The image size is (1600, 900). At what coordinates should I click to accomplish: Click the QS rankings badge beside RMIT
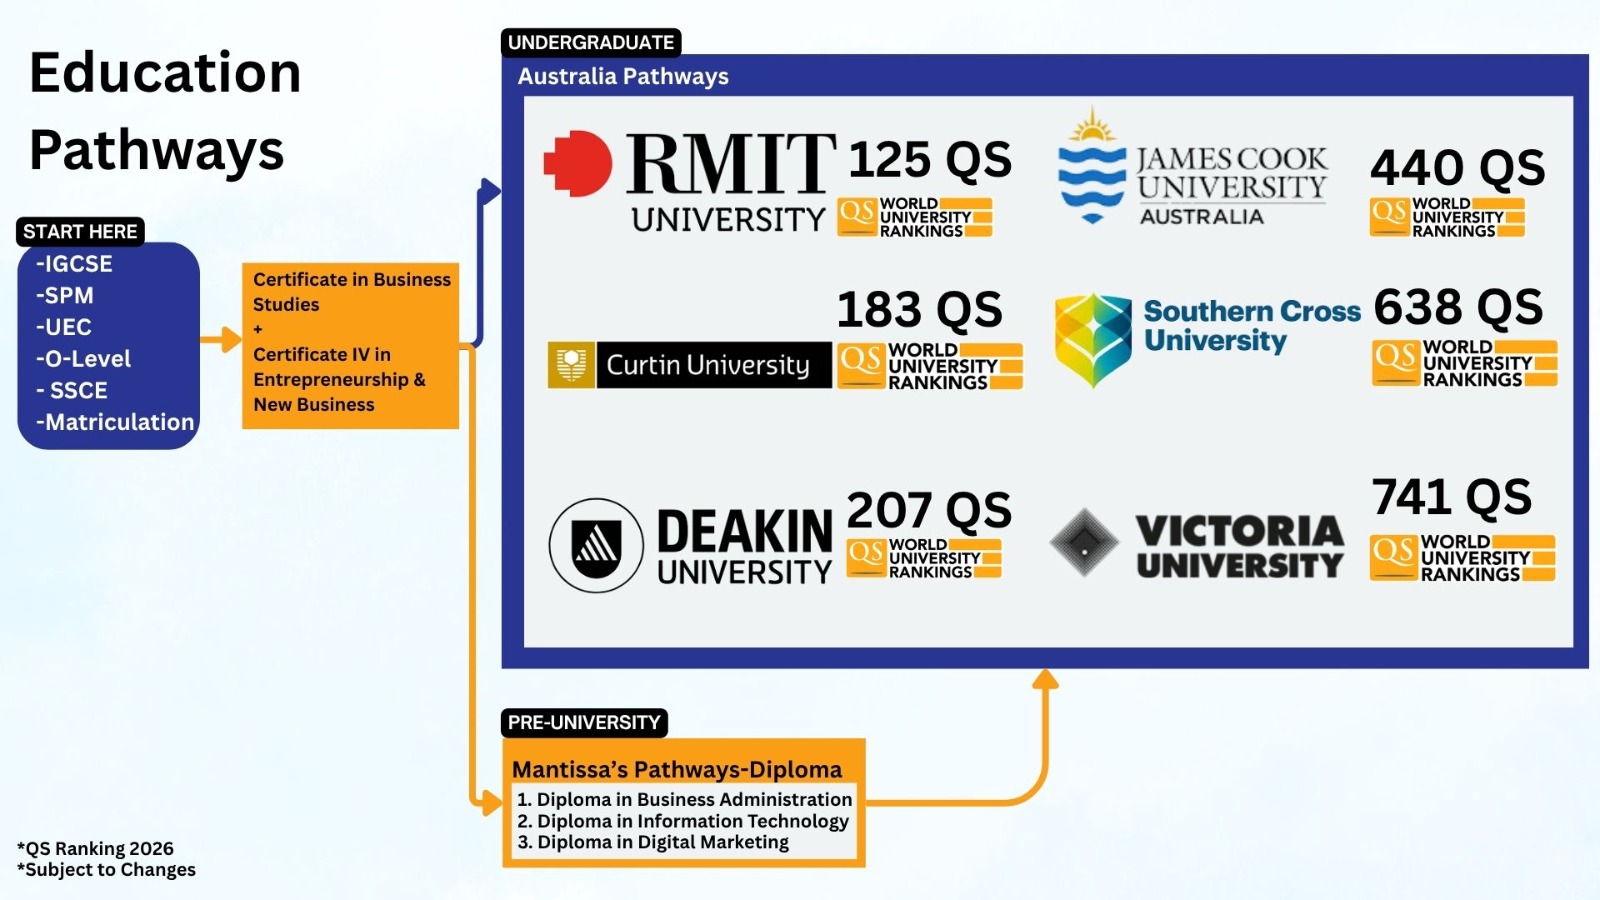[915, 217]
